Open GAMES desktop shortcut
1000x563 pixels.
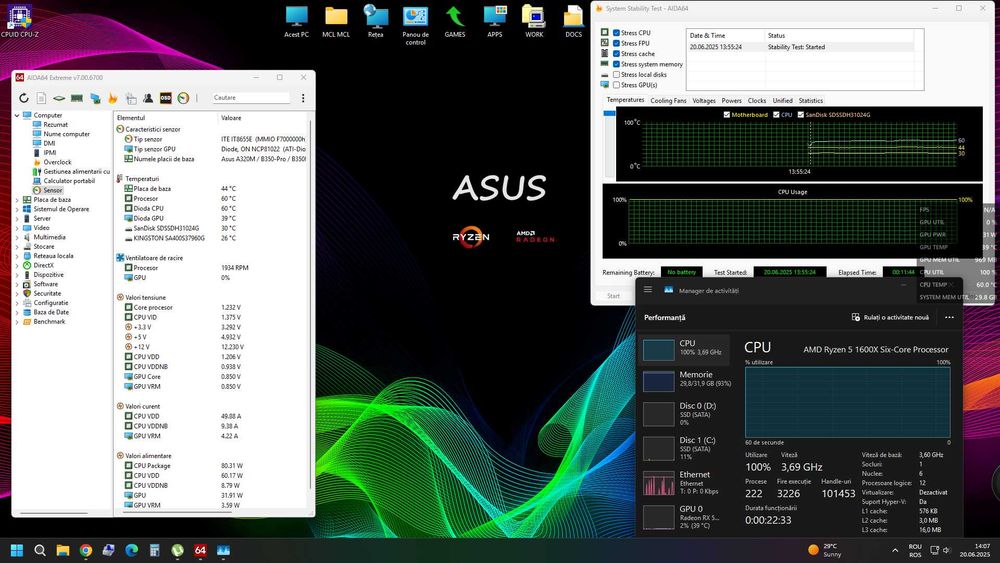455,22
